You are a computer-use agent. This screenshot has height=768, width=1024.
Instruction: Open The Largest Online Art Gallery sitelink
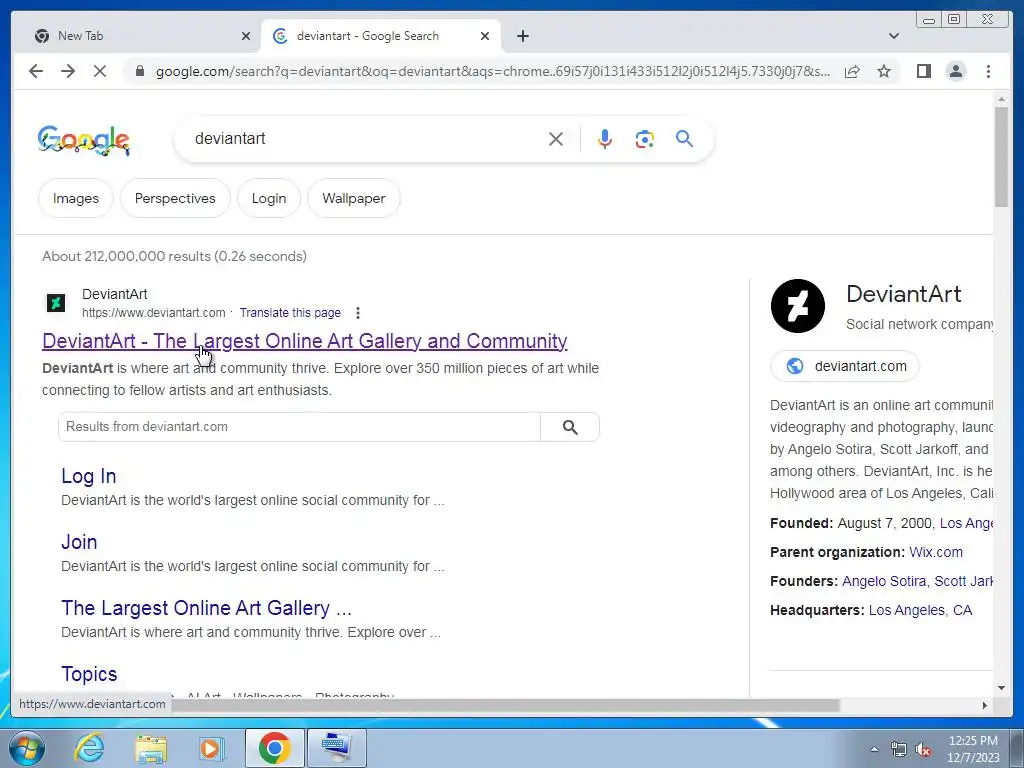206,608
